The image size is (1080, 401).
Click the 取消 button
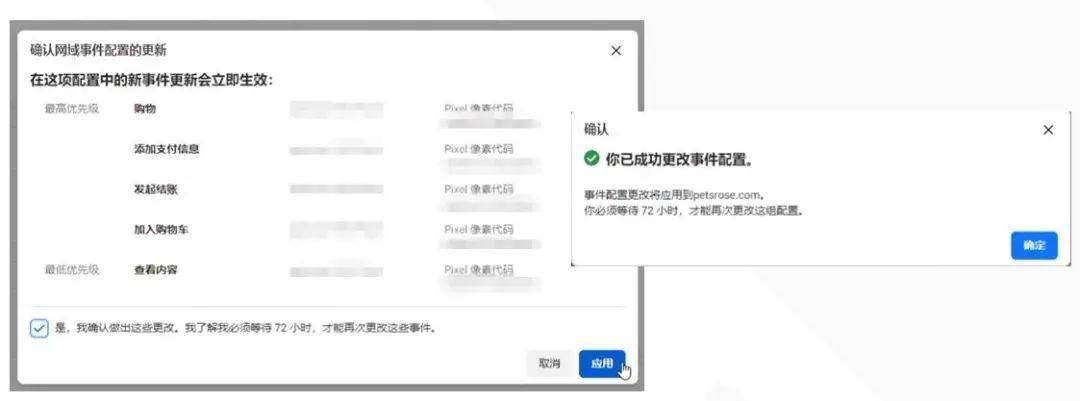[x=549, y=363]
